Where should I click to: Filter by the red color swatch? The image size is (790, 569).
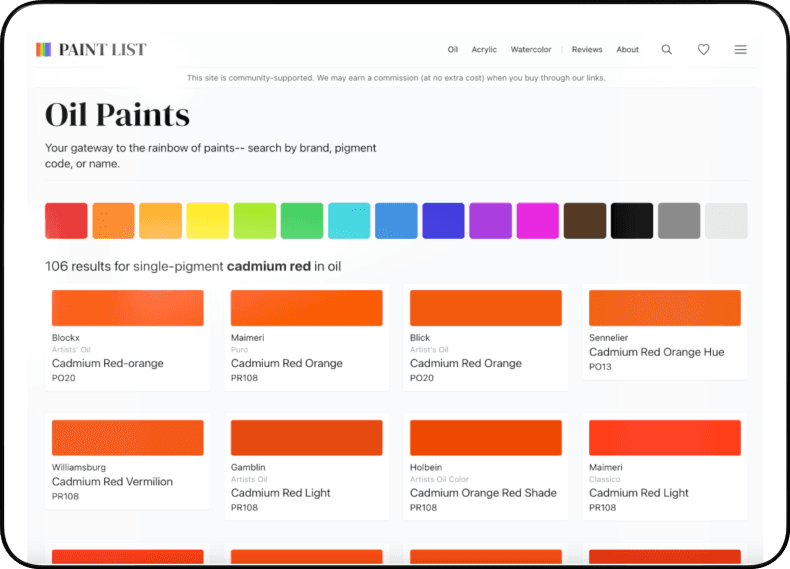(x=66, y=221)
